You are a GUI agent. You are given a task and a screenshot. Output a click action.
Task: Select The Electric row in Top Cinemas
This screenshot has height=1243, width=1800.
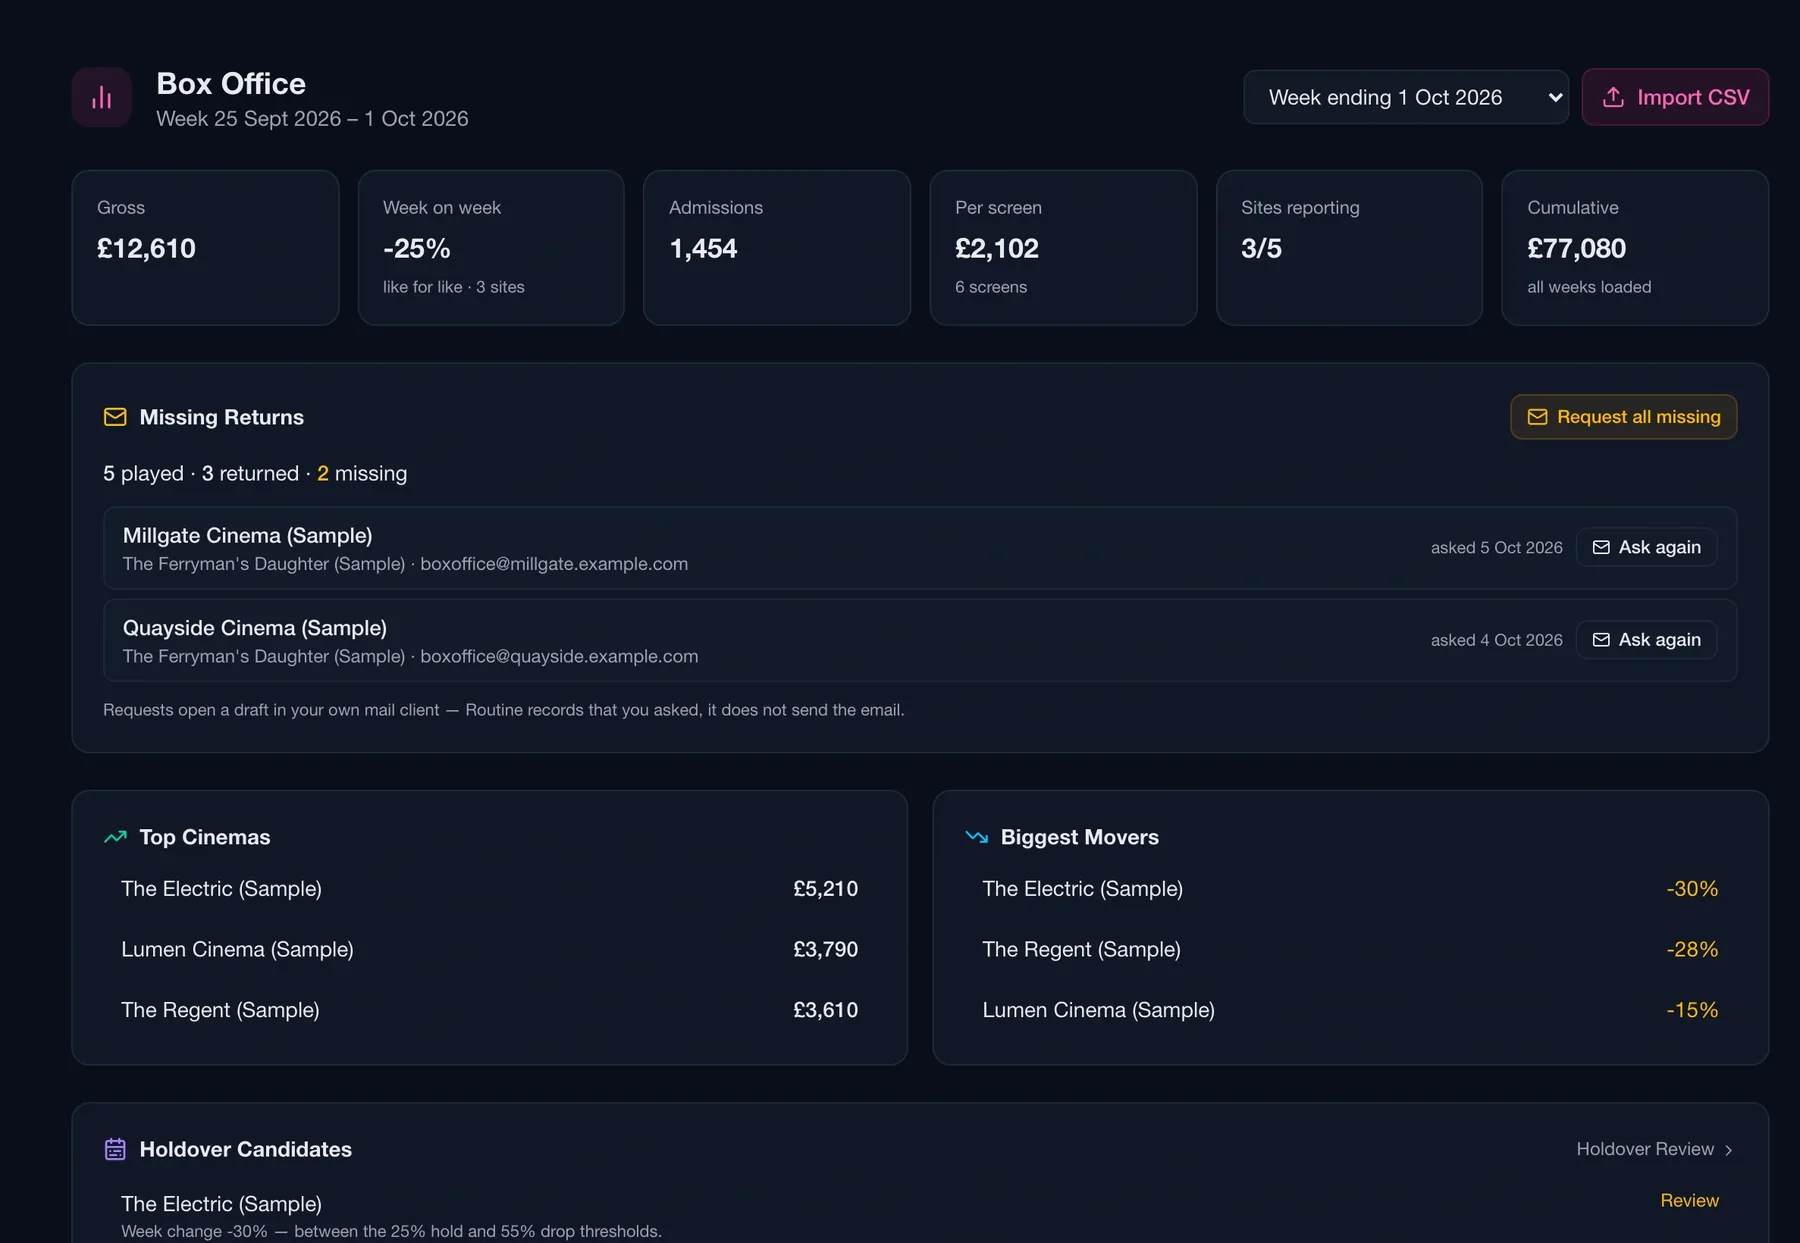[x=489, y=889]
